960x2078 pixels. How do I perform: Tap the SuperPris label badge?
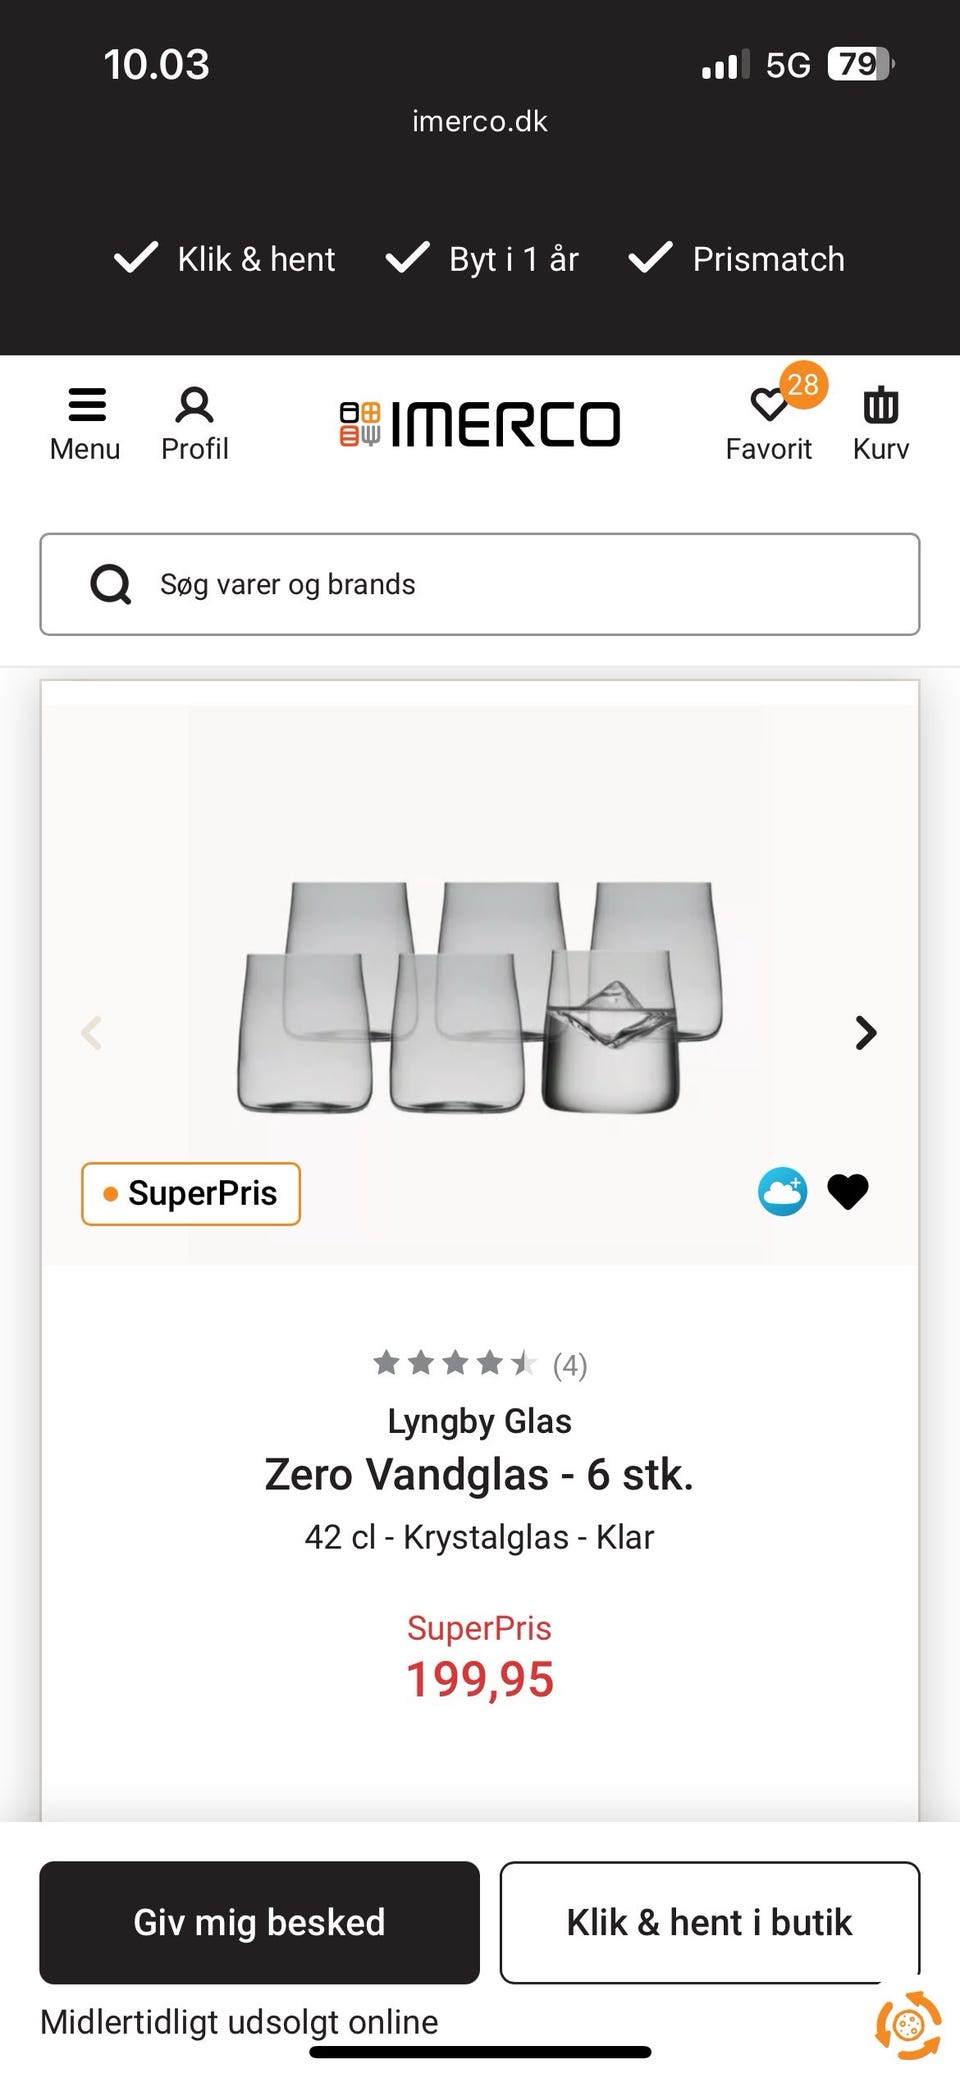pos(191,1193)
